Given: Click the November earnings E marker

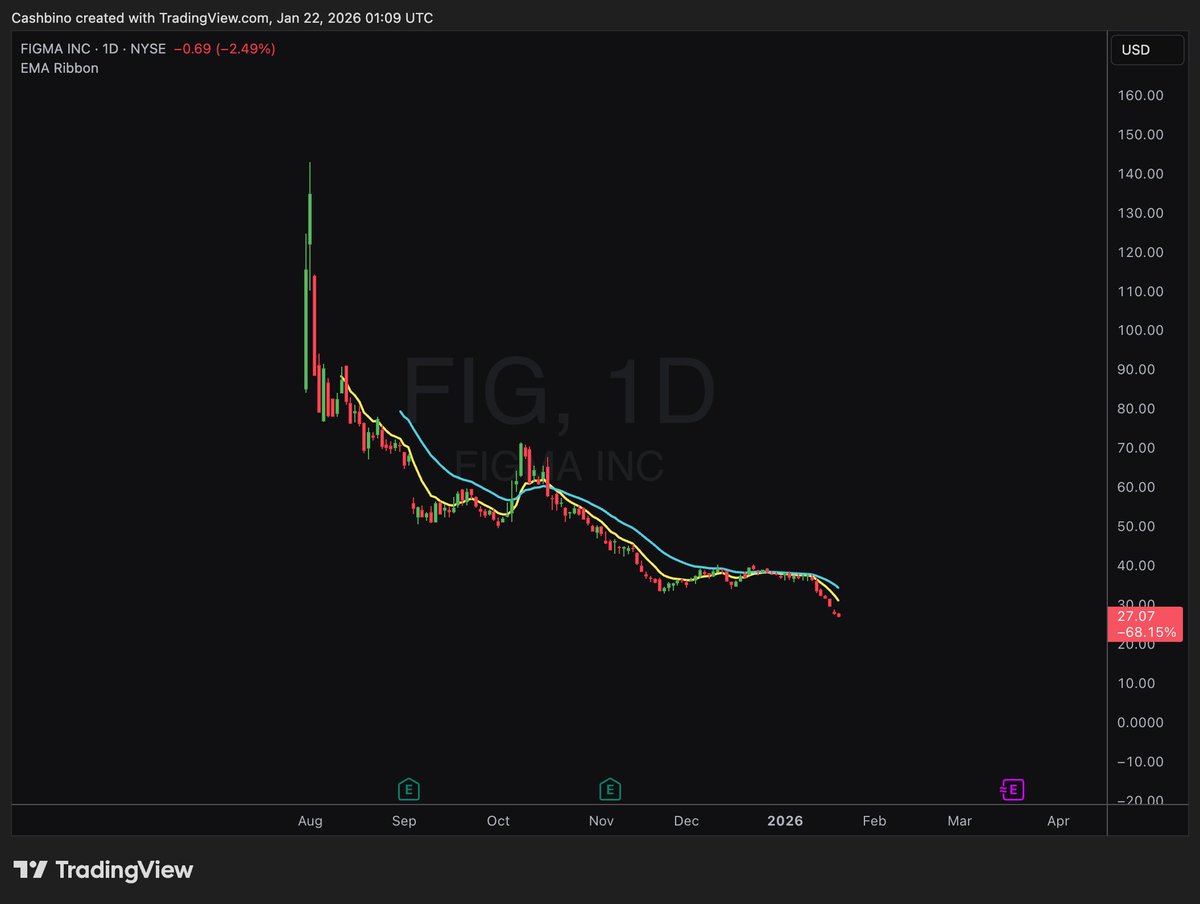Looking at the screenshot, I should [x=610, y=790].
